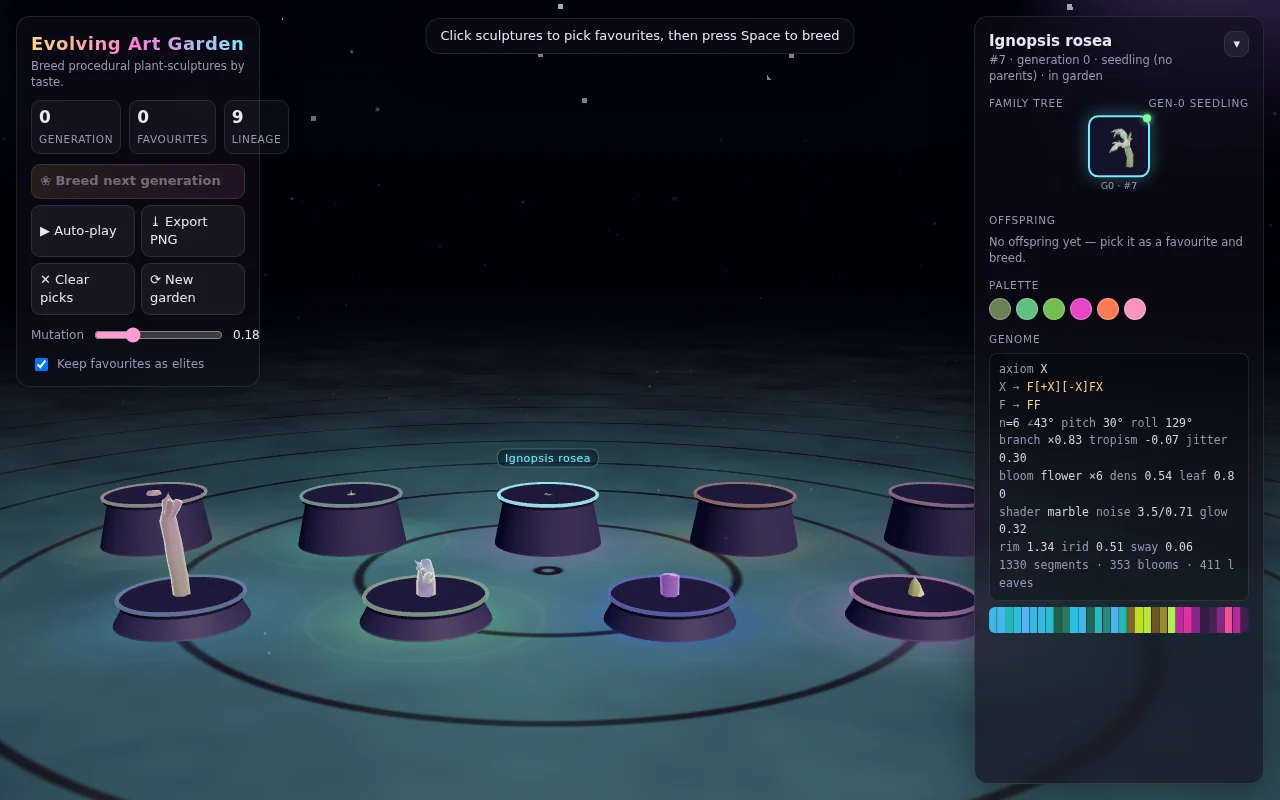Click the genome color barcode strip
1280x800 pixels.
pos(1119,620)
